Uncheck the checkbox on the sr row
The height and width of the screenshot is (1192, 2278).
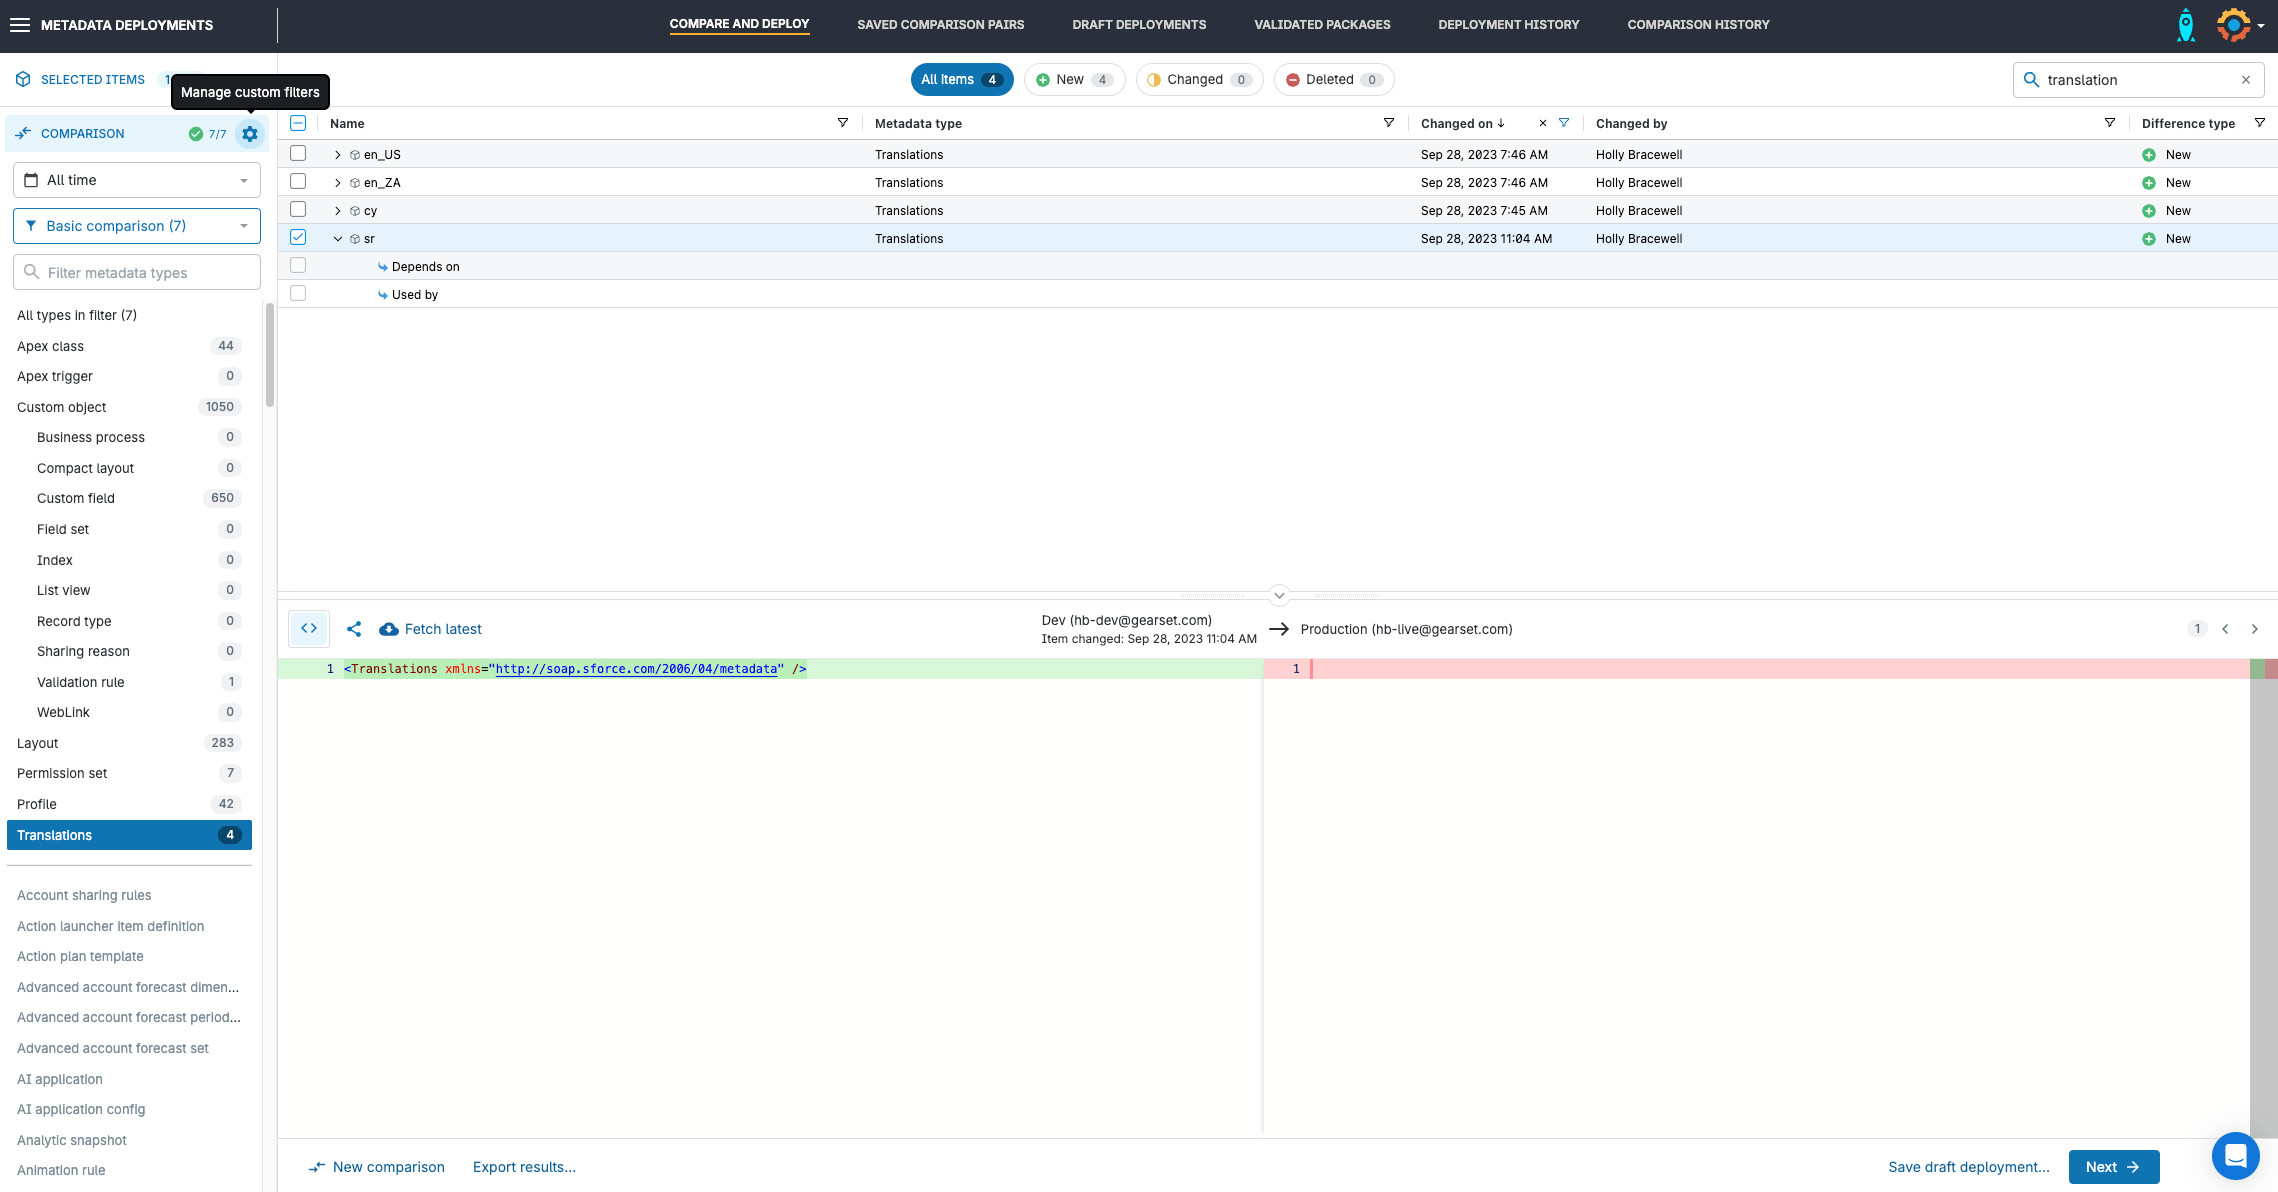(x=298, y=238)
